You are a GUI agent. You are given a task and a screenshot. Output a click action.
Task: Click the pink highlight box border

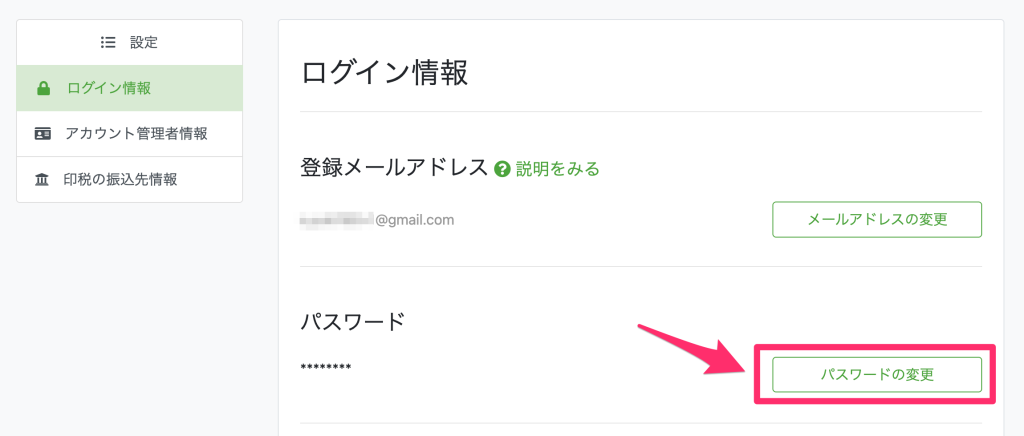pyautogui.click(x=875, y=347)
